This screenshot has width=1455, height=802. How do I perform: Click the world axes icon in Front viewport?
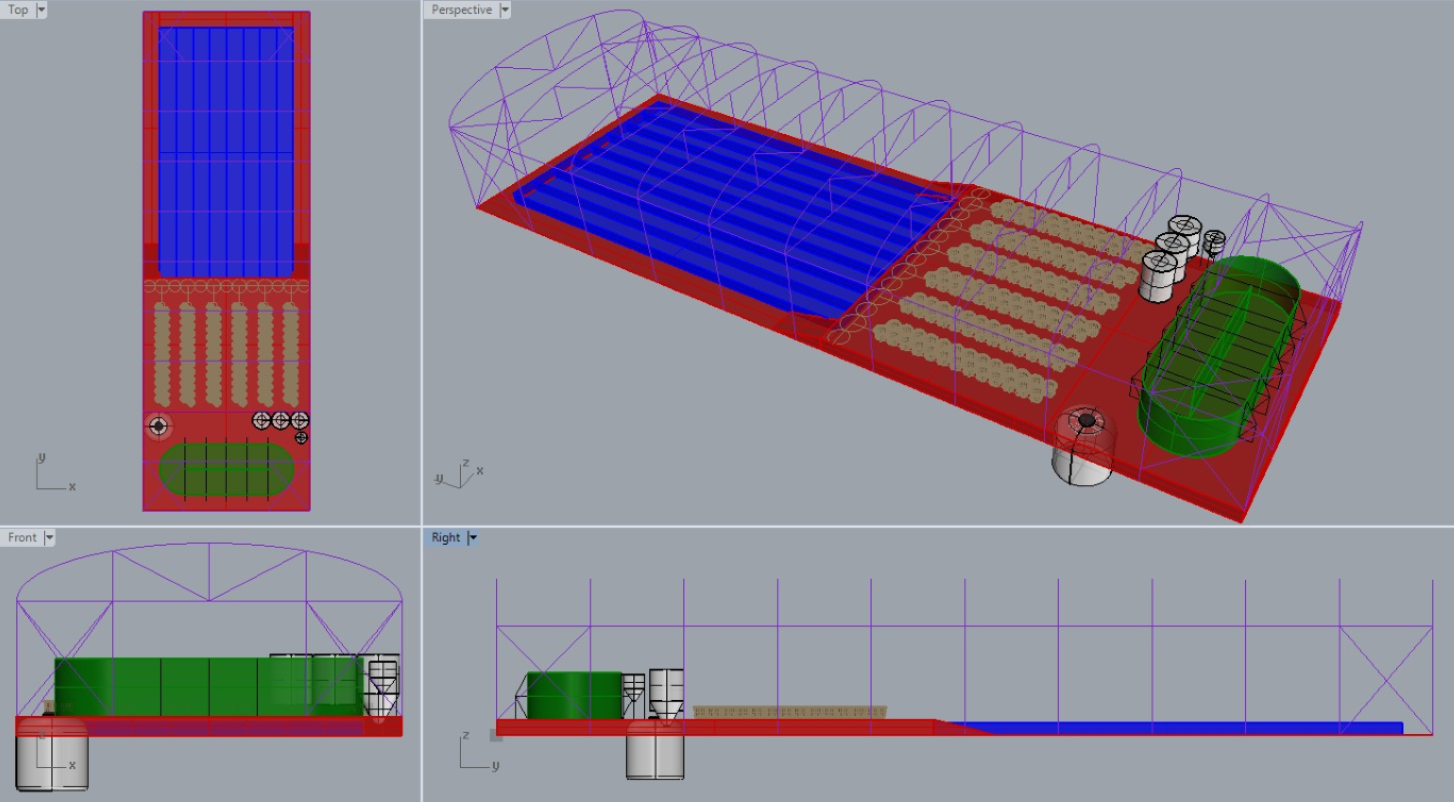[x=54, y=754]
